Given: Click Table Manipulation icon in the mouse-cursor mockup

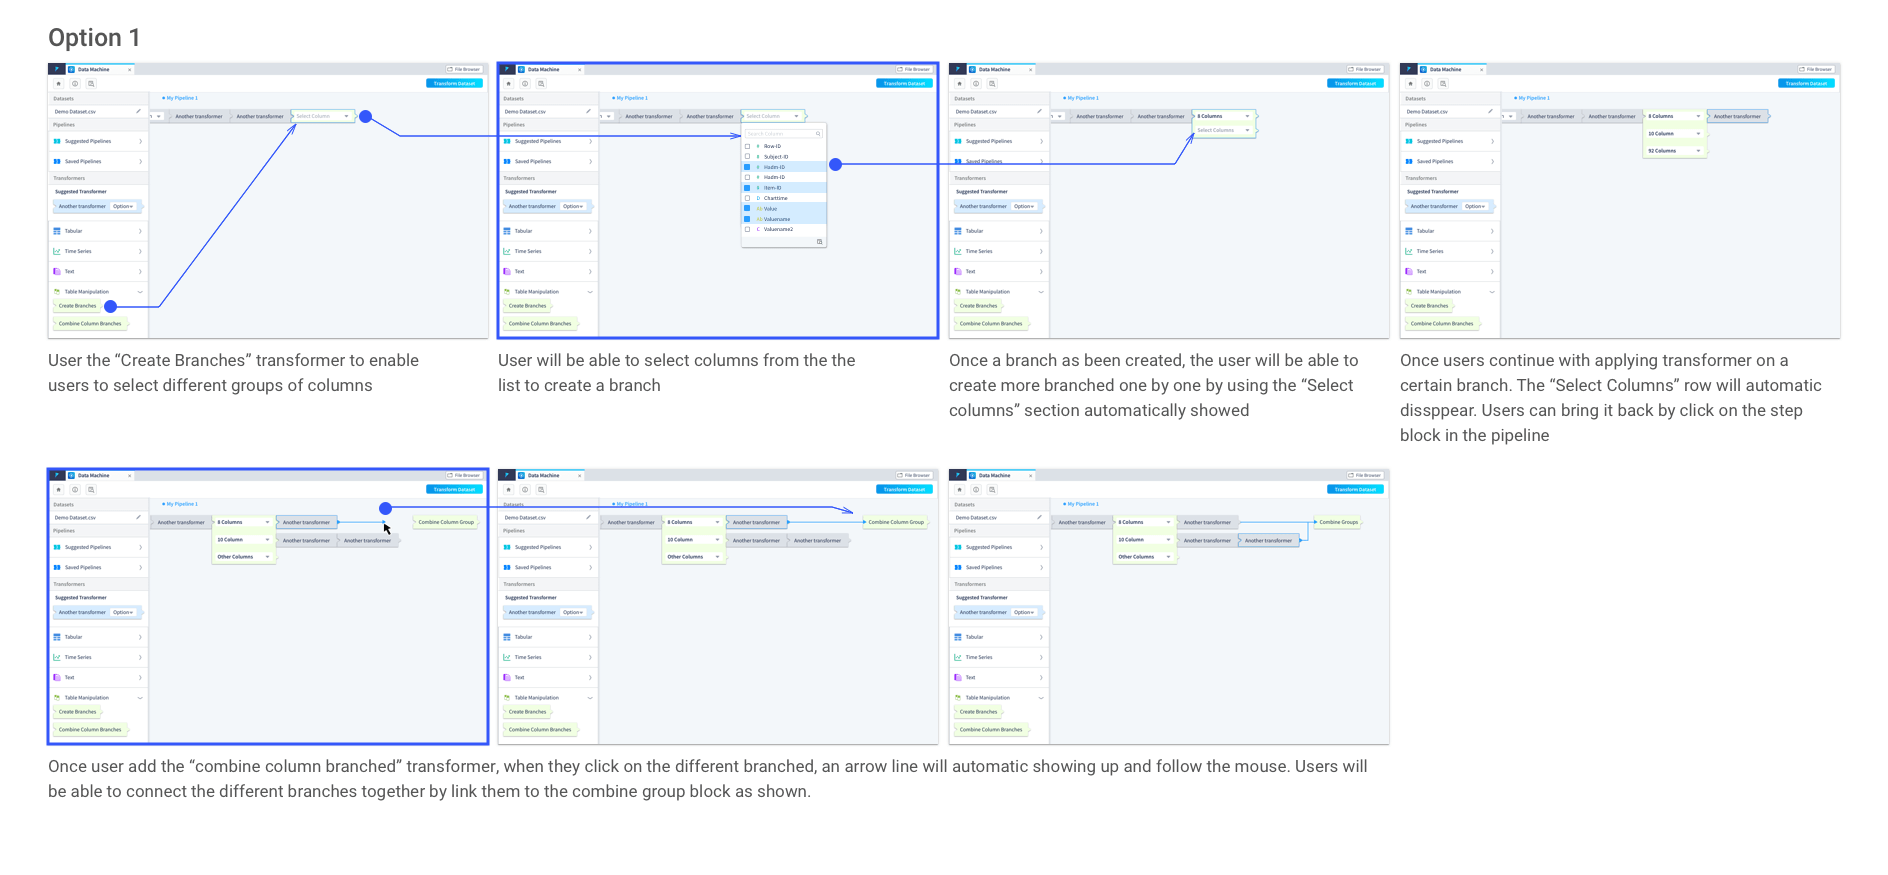Looking at the screenshot, I should pyautogui.click(x=57, y=698).
